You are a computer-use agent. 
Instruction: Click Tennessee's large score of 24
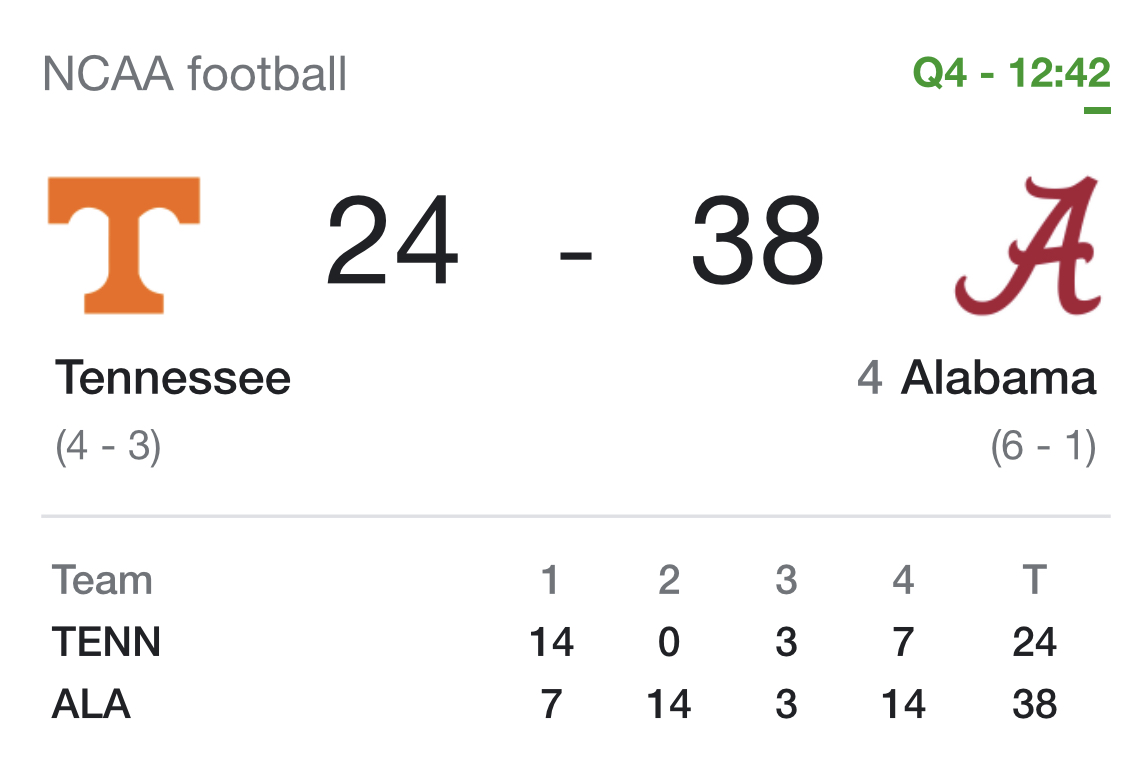click(x=392, y=243)
